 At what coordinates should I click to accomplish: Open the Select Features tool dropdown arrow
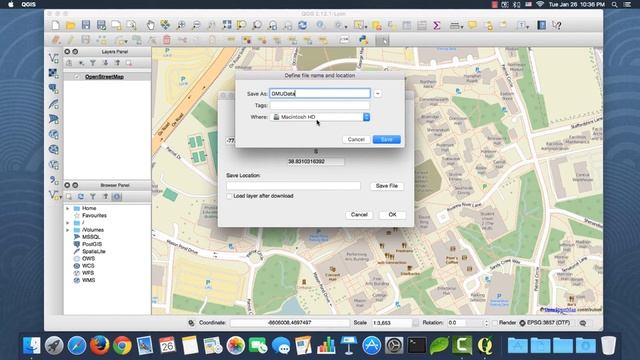pos(366,27)
